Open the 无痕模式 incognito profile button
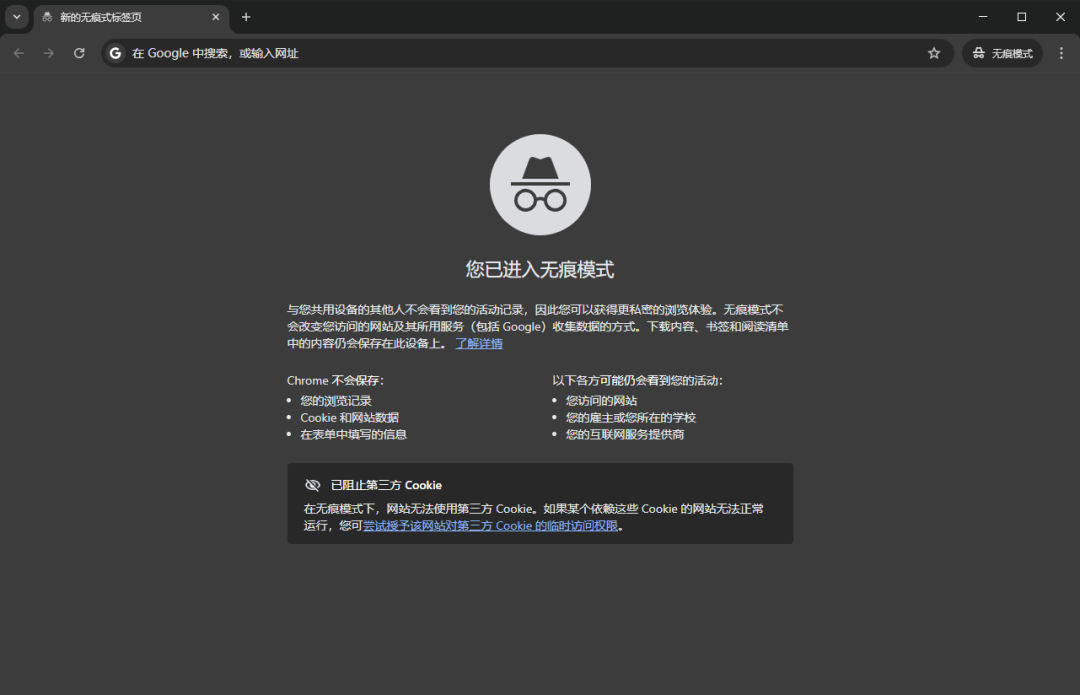 click(x=1002, y=53)
